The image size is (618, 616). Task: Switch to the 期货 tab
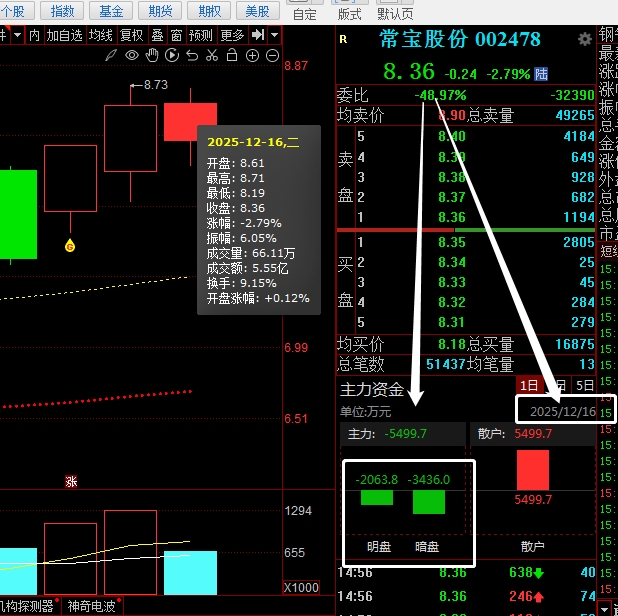pos(160,11)
